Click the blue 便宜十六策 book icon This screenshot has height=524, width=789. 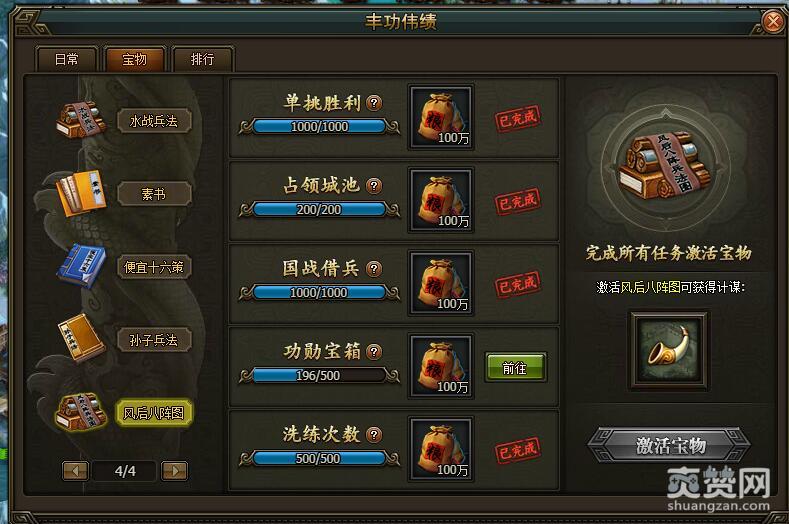click(x=82, y=266)
